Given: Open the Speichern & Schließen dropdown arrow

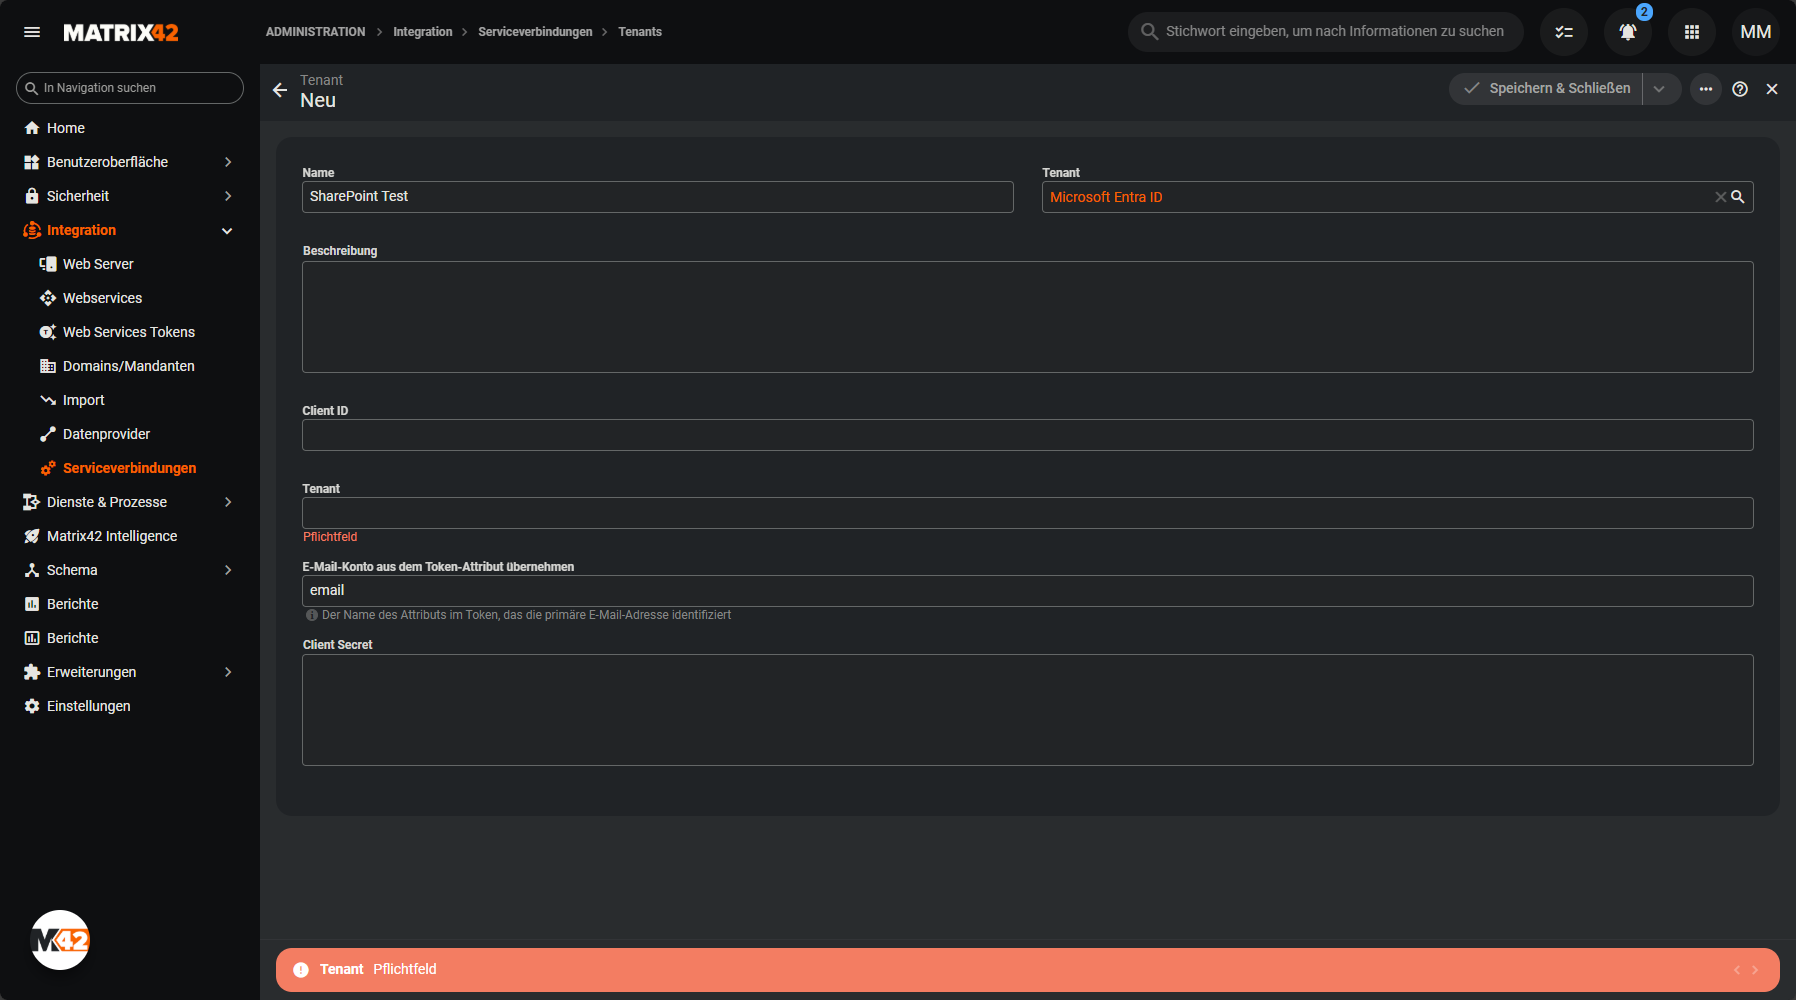Looking at the screenshot, I should 1659,89.
